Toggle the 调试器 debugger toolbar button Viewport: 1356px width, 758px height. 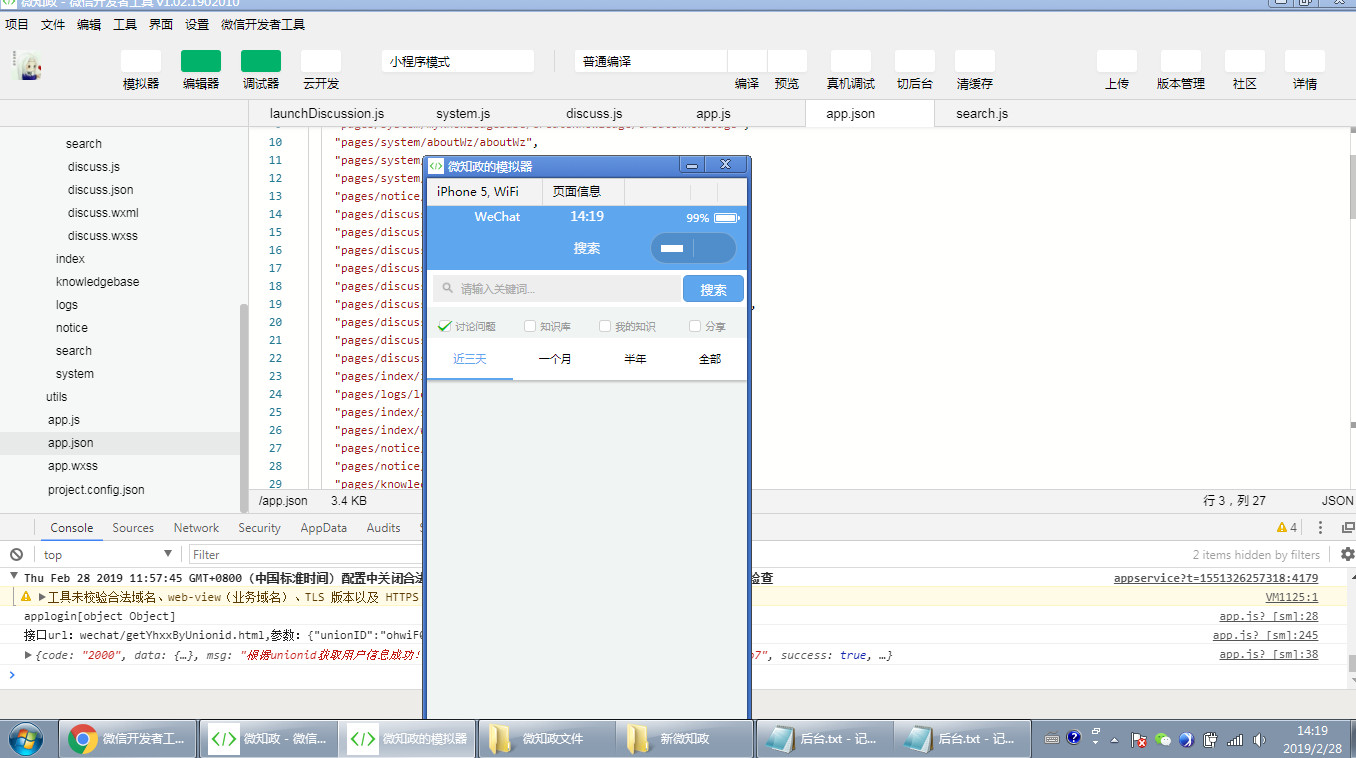tap(261, 62)
